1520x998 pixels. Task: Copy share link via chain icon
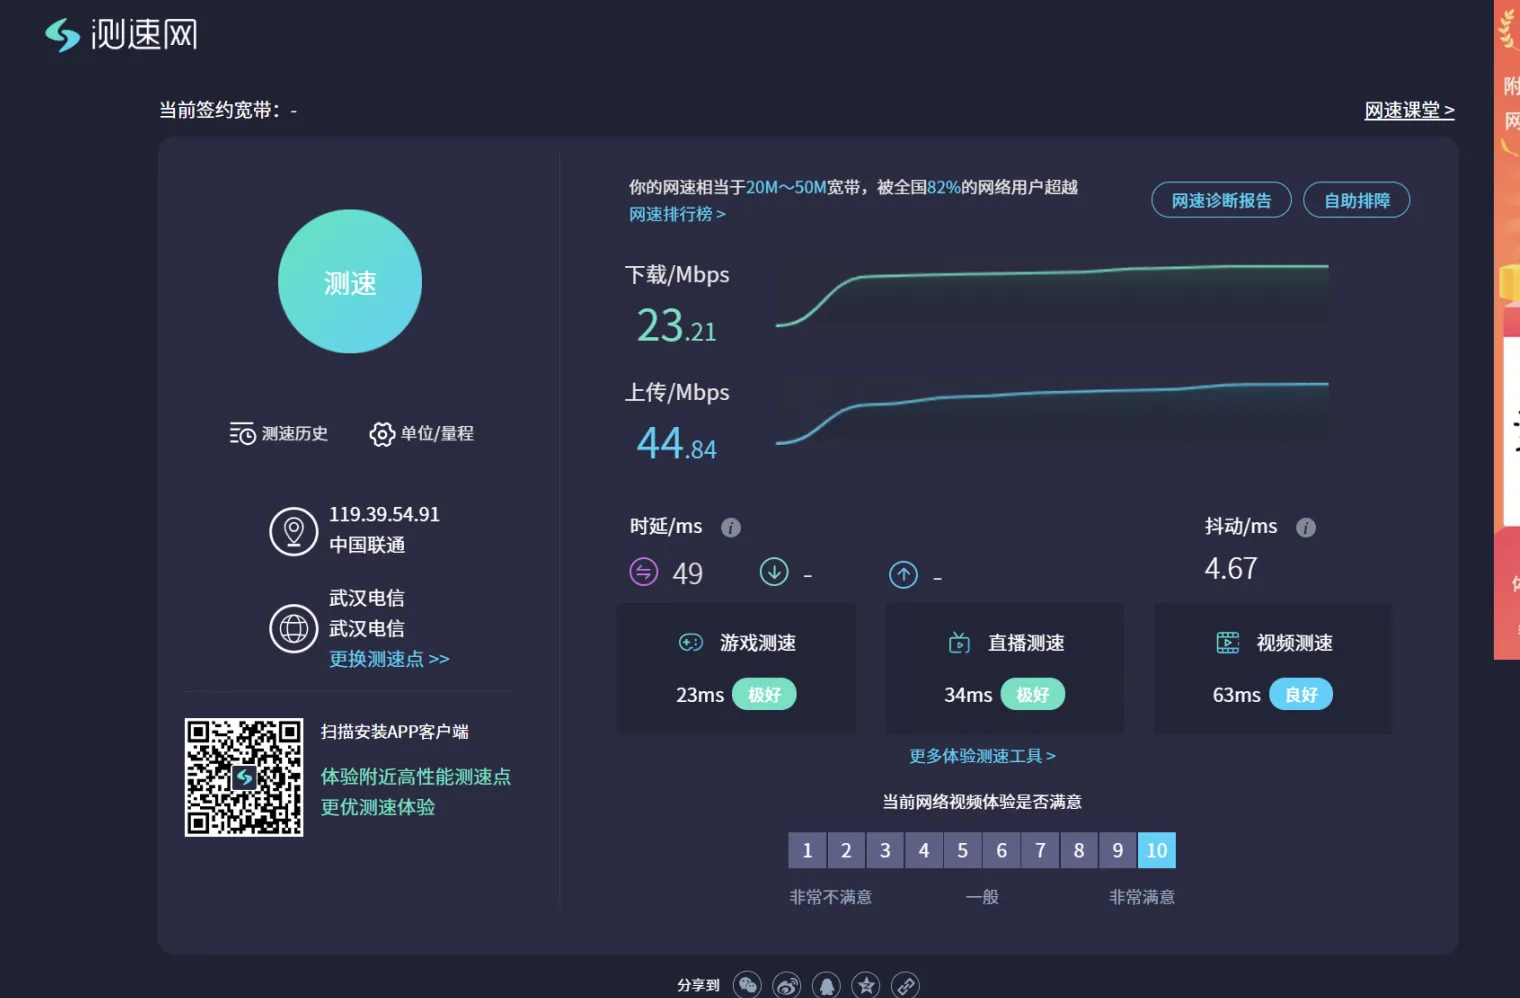[905, 985]
